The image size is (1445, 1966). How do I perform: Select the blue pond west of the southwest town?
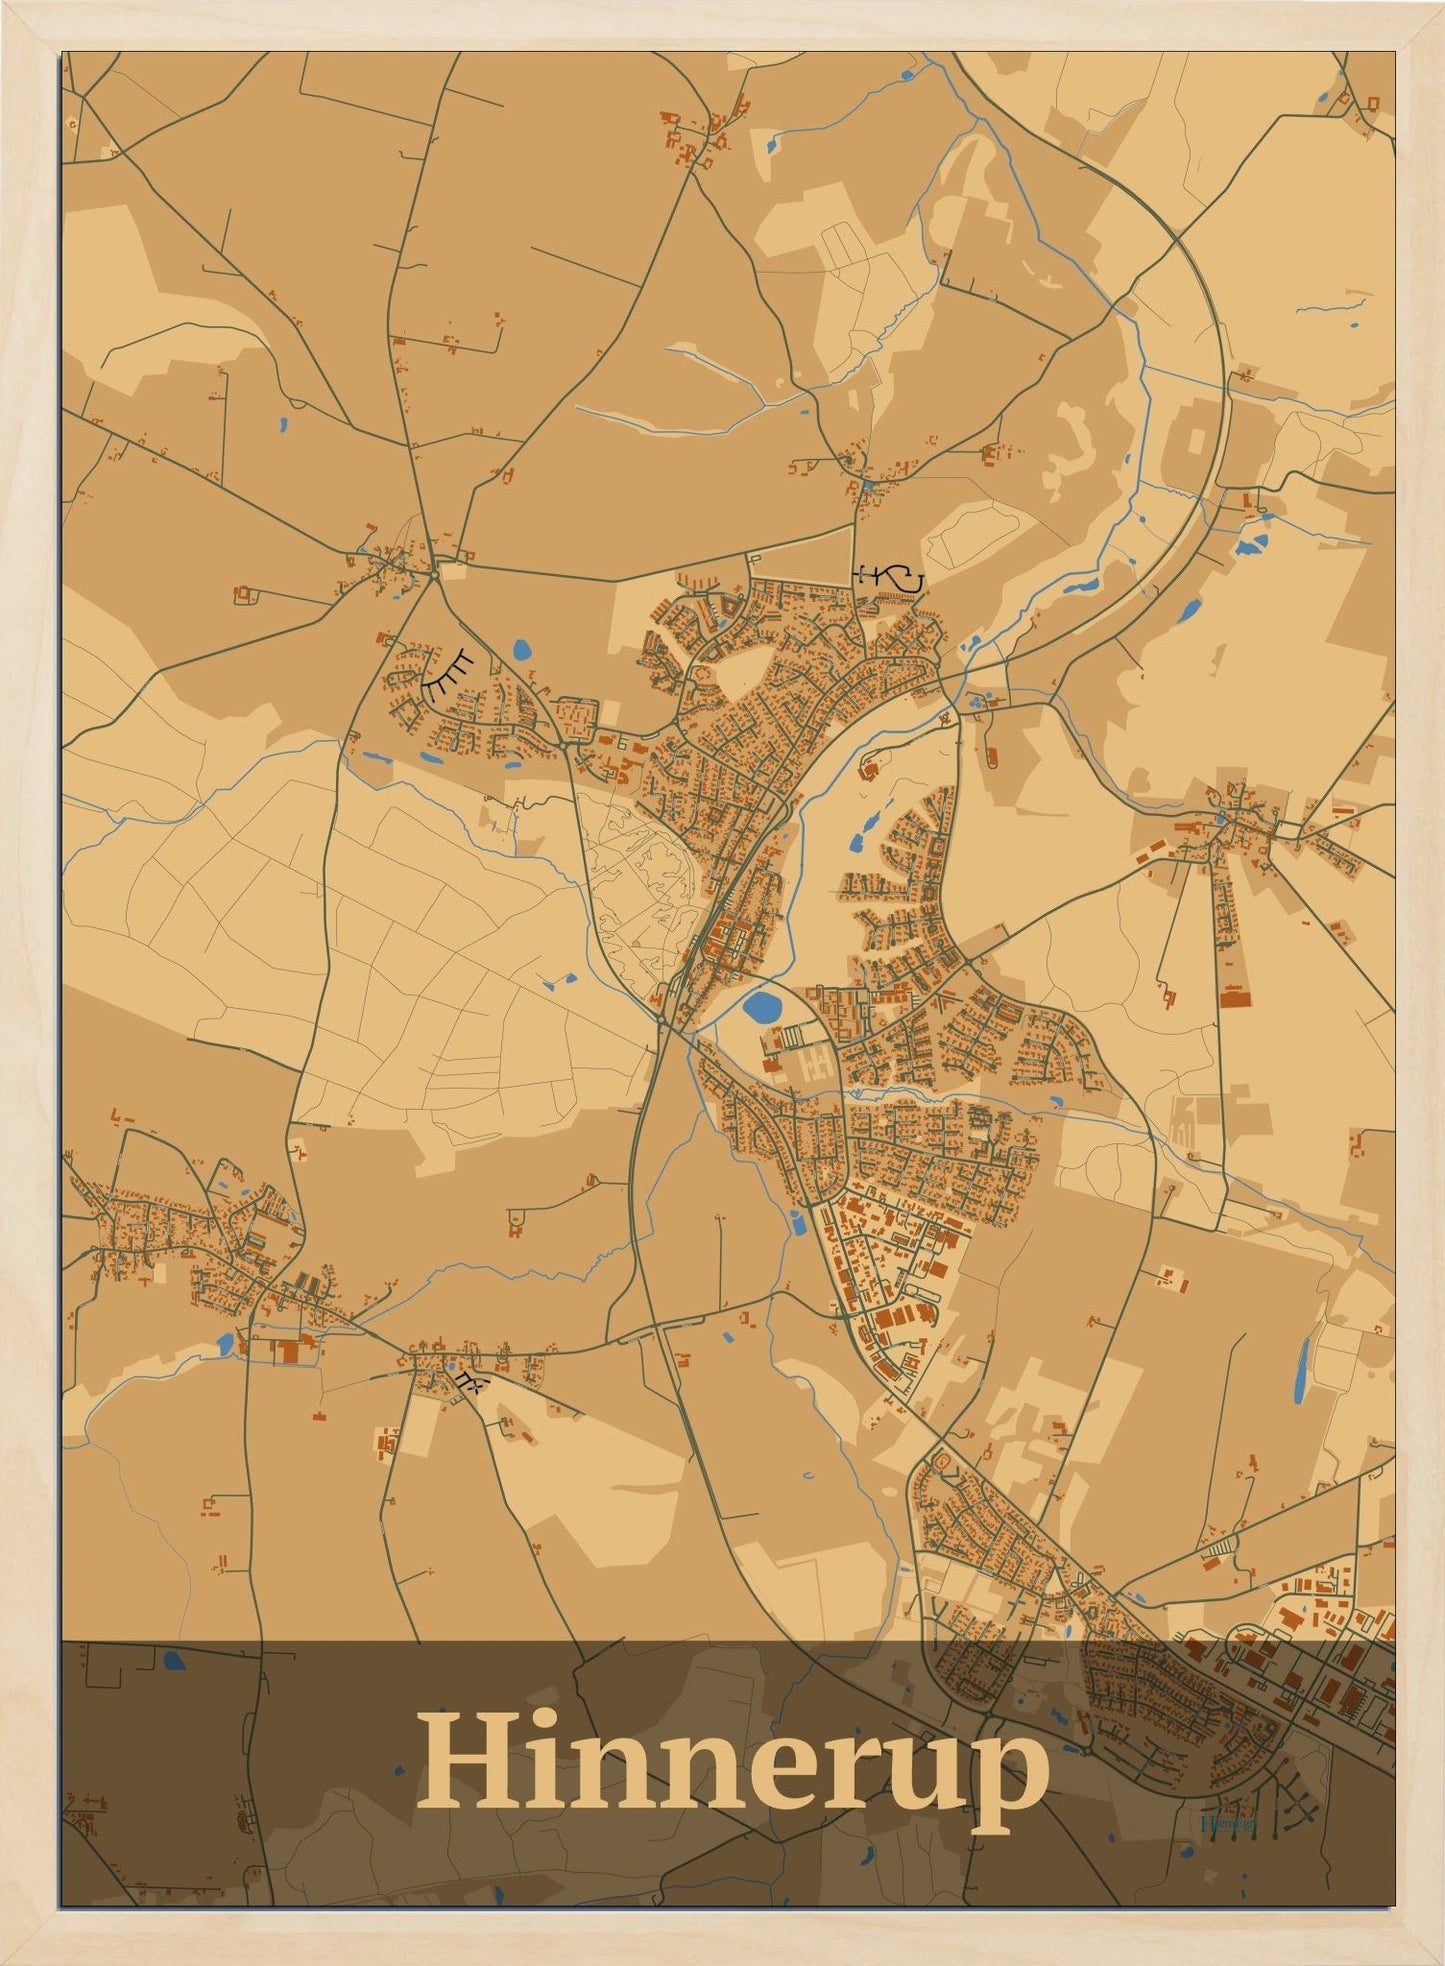[x=225, y=1343]
